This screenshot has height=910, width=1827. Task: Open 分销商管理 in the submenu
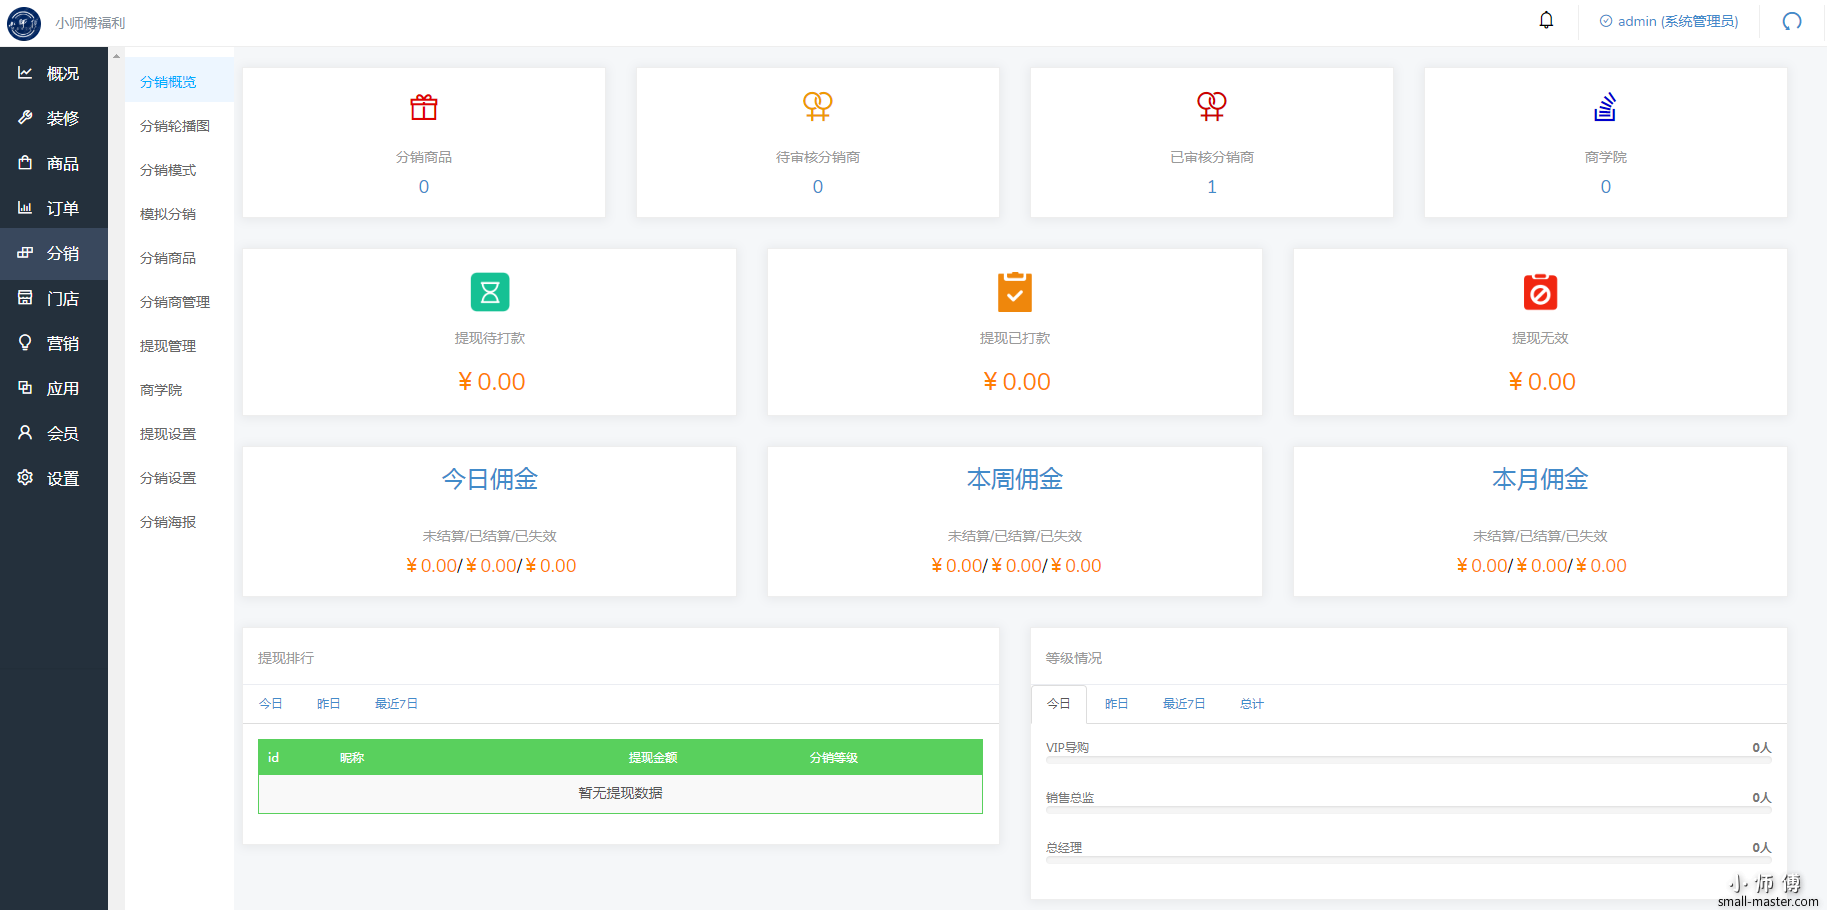coord(175,302)
